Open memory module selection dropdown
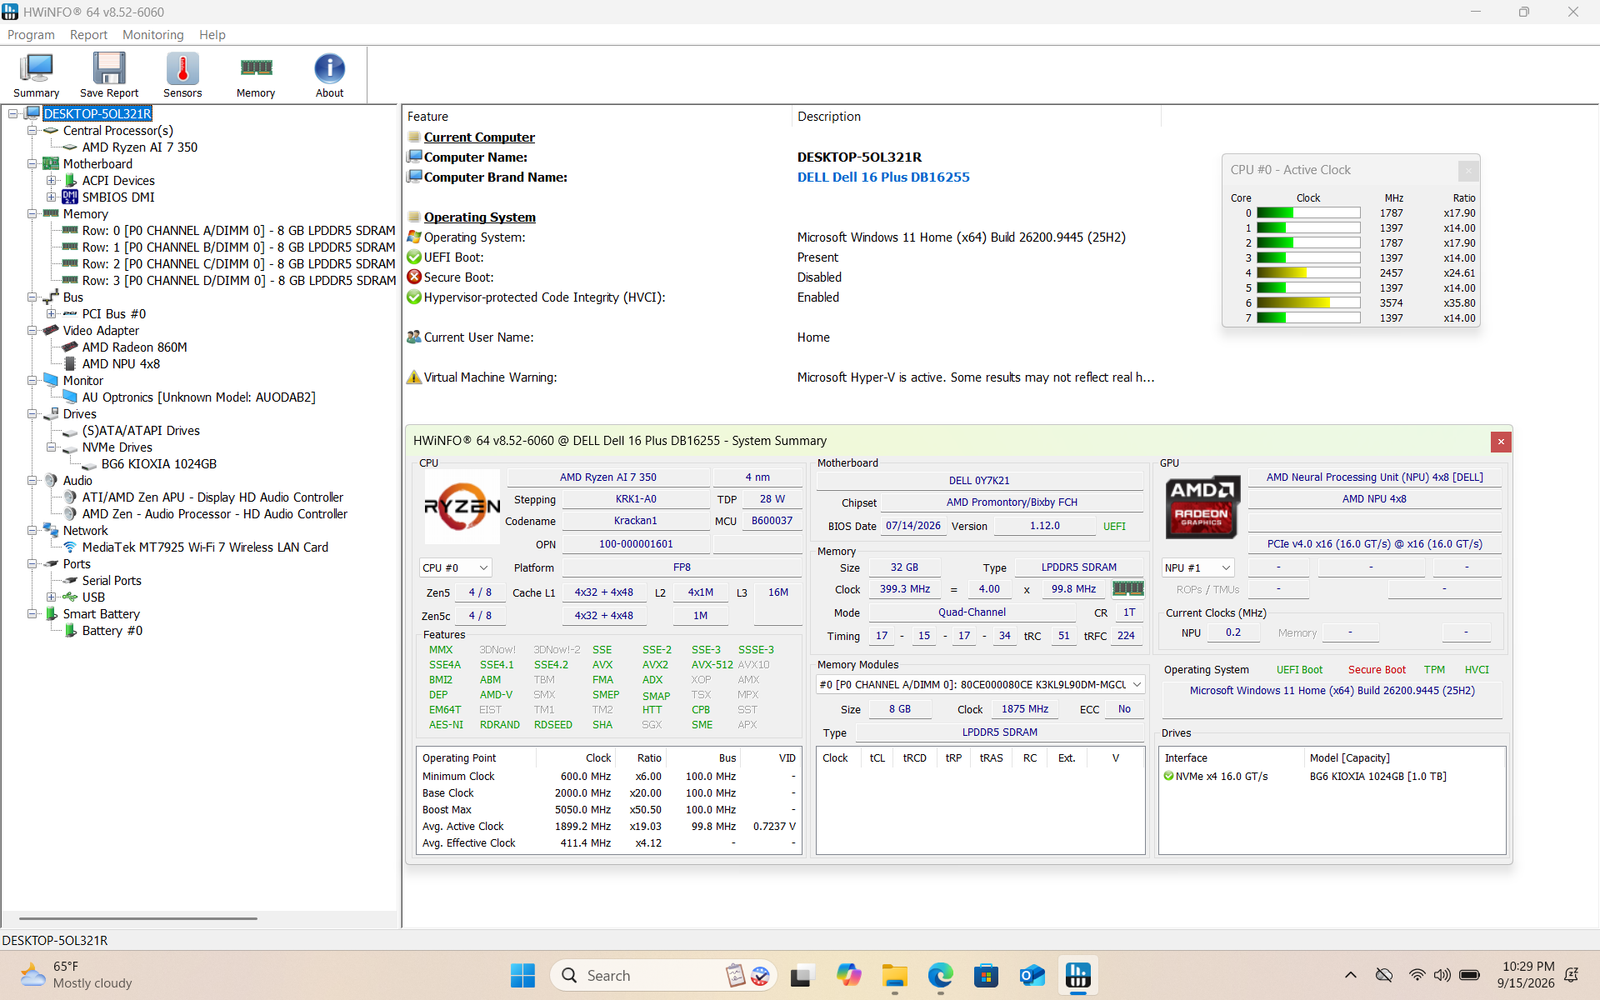 (981, 685)
